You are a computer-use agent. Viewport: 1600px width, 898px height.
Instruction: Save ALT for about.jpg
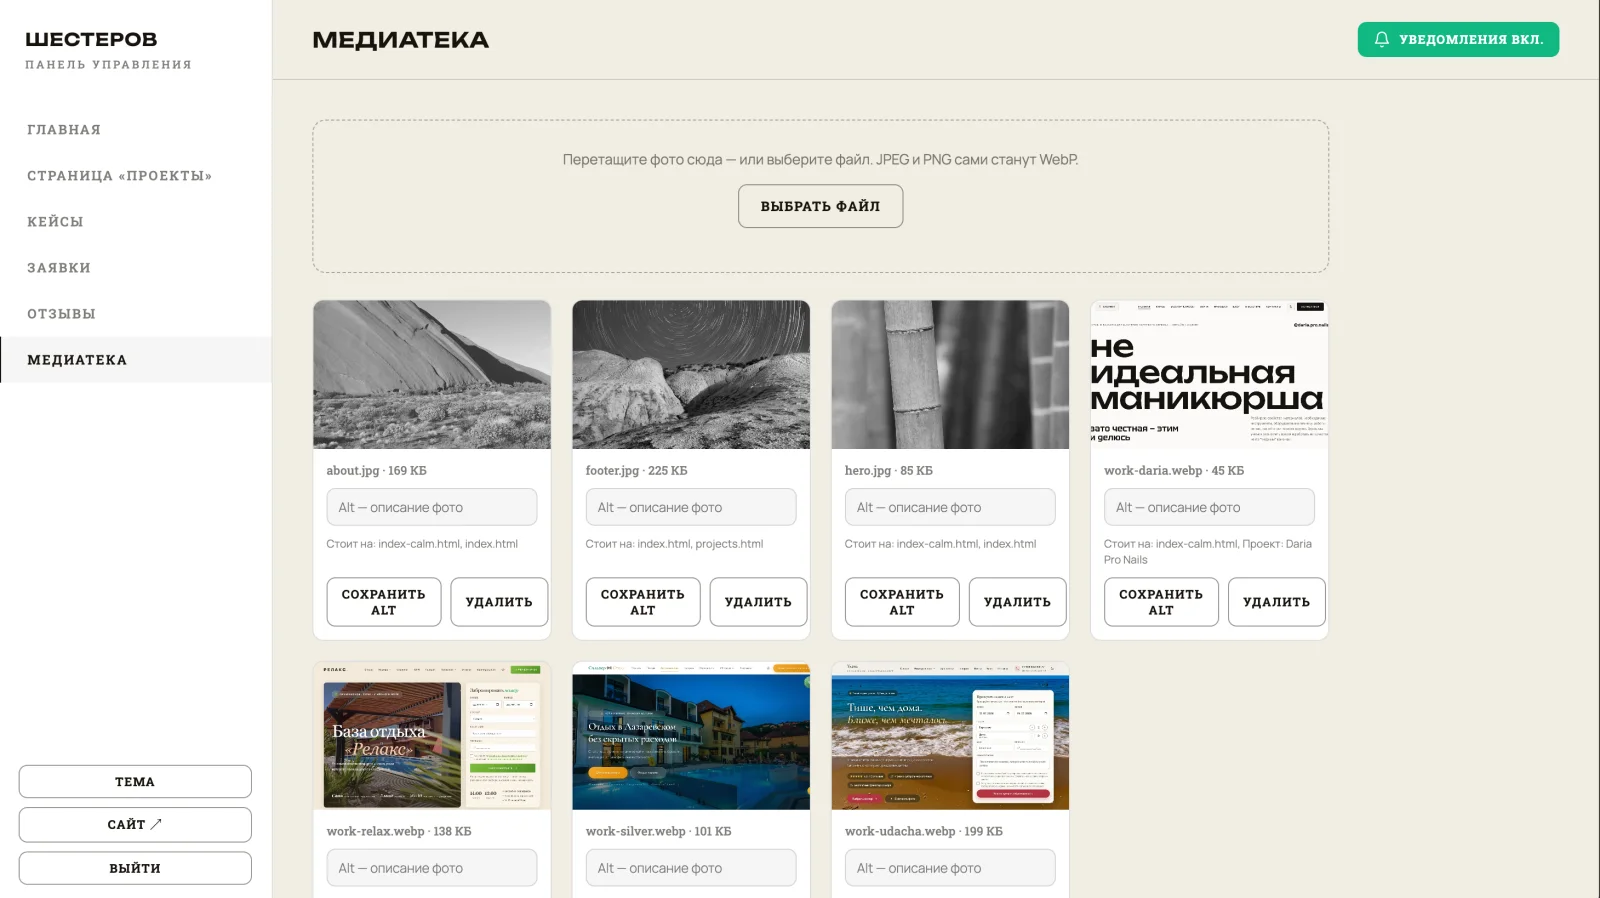click(384, 602)
